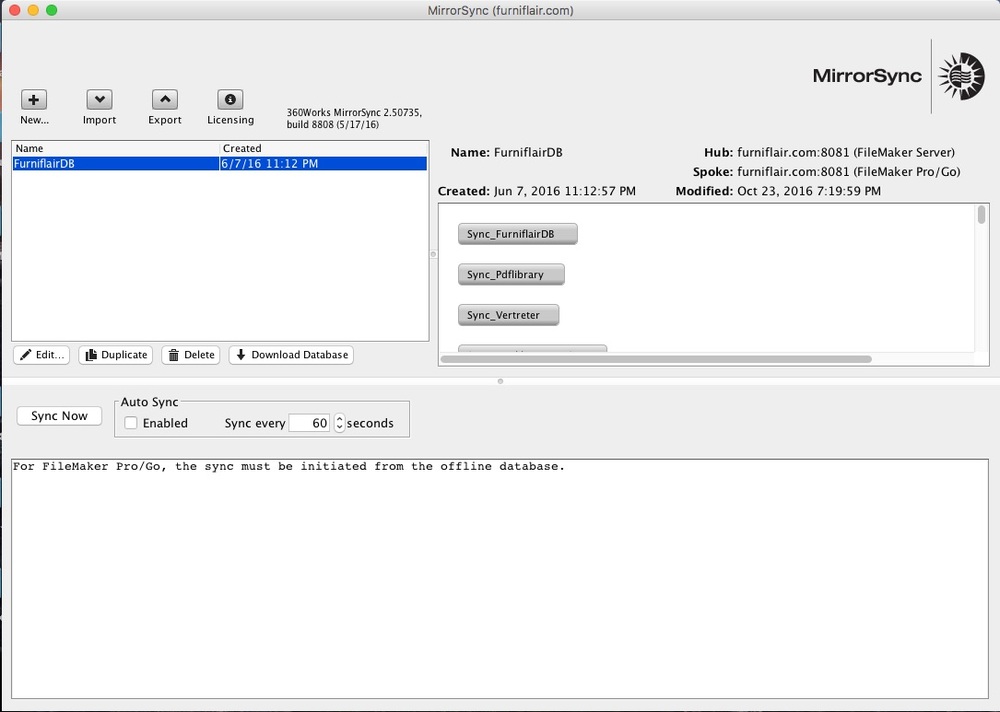Sort by the Created column header

[324, 148]
